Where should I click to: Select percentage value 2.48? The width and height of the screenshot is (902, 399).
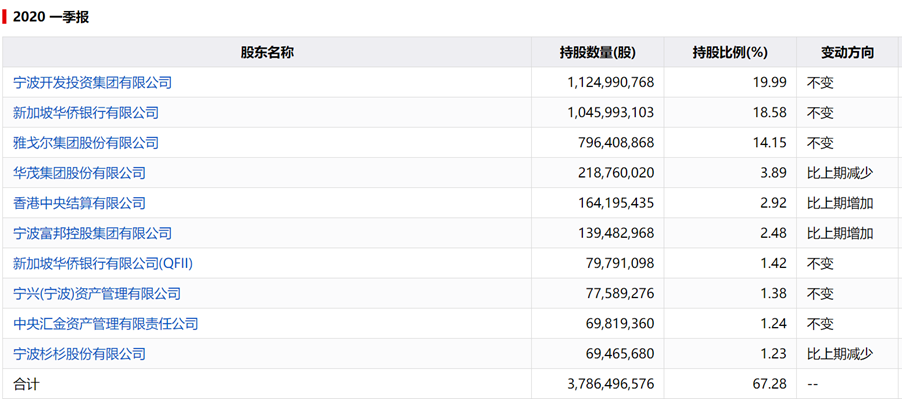click(x=775, y=233)
